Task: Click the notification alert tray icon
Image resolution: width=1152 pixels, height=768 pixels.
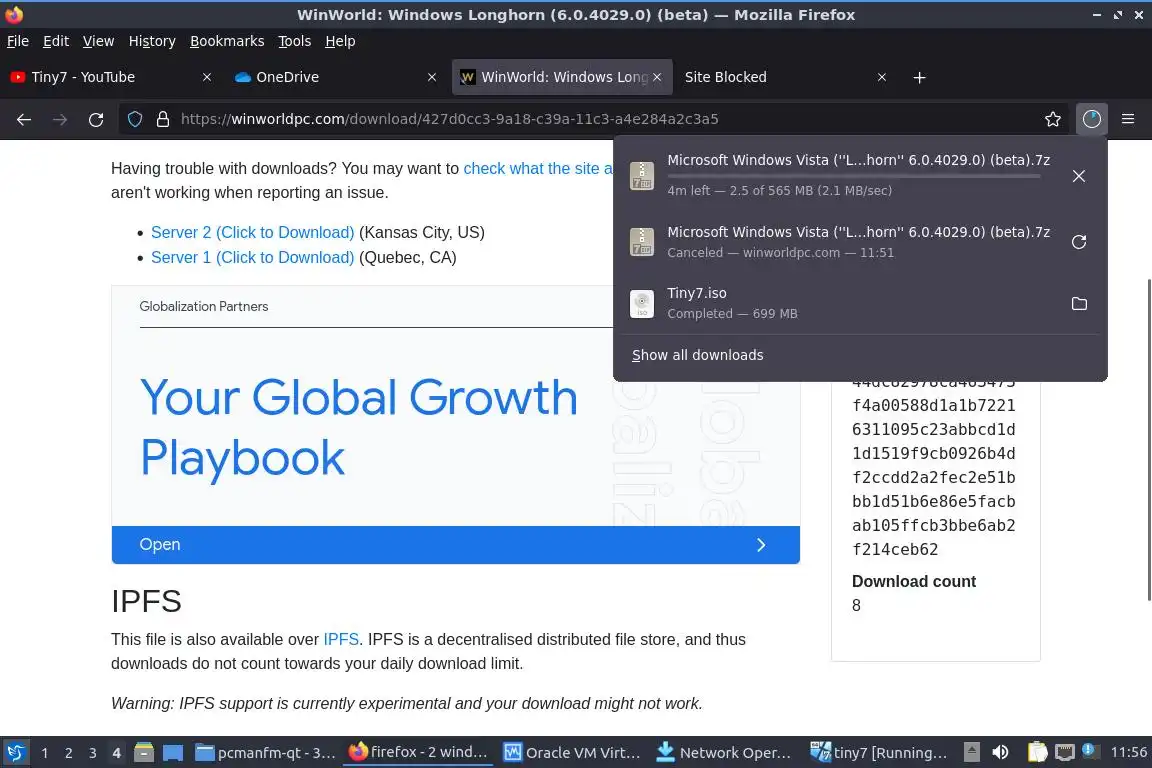Action: pos(1091,750)
